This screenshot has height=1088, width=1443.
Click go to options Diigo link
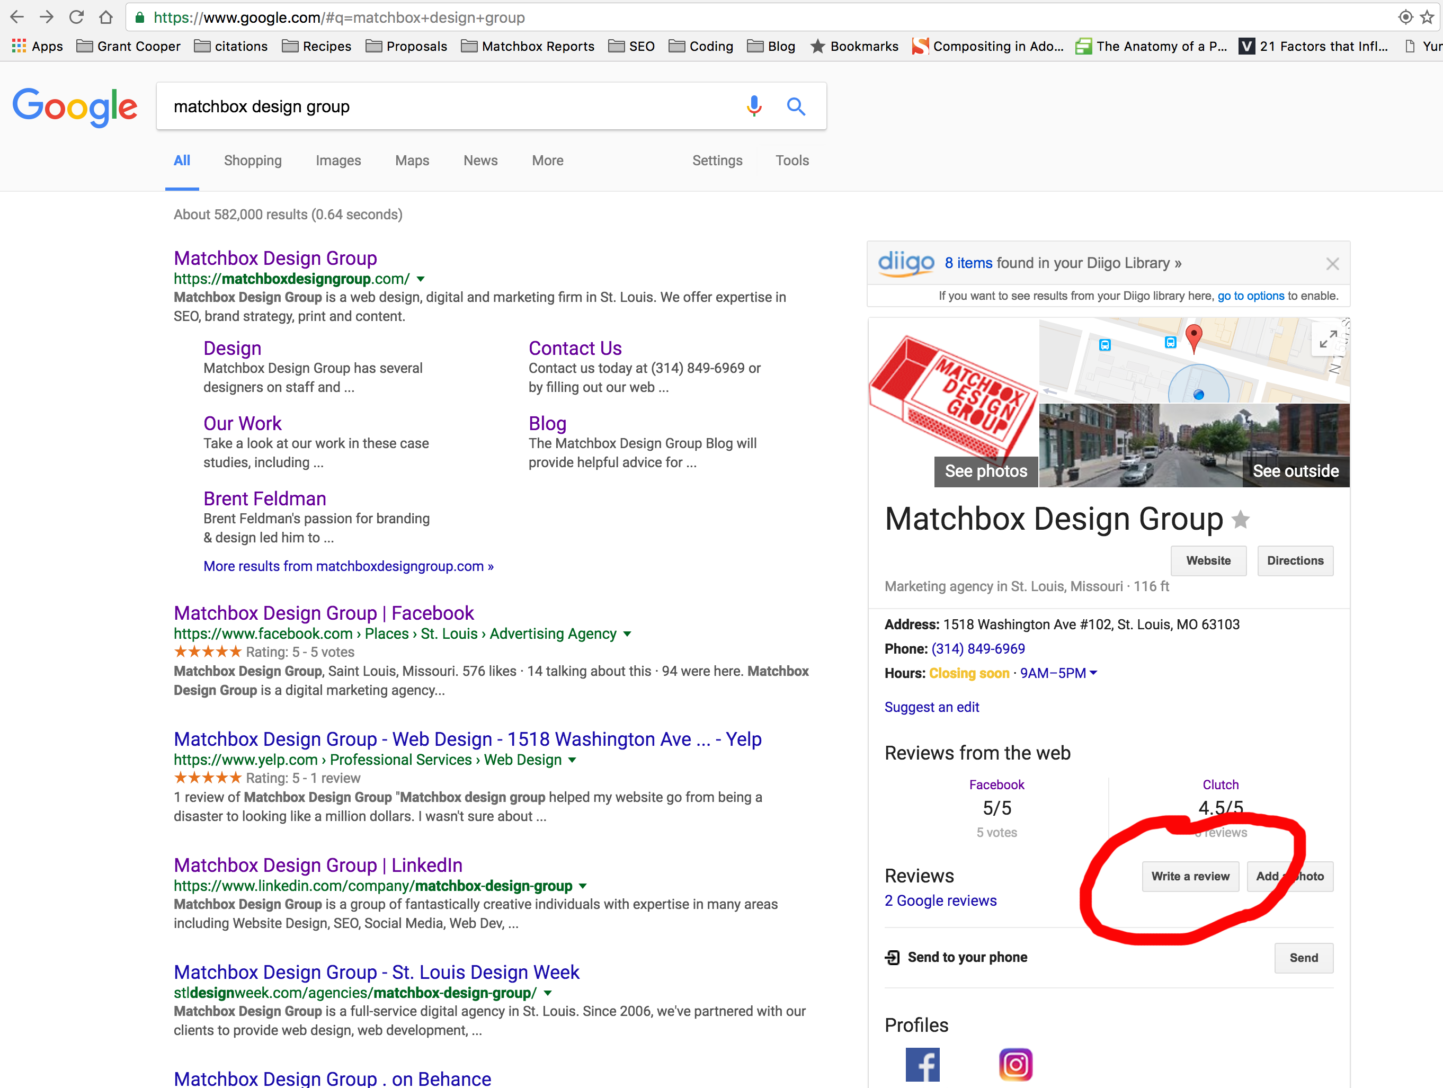pos(1251,296)
